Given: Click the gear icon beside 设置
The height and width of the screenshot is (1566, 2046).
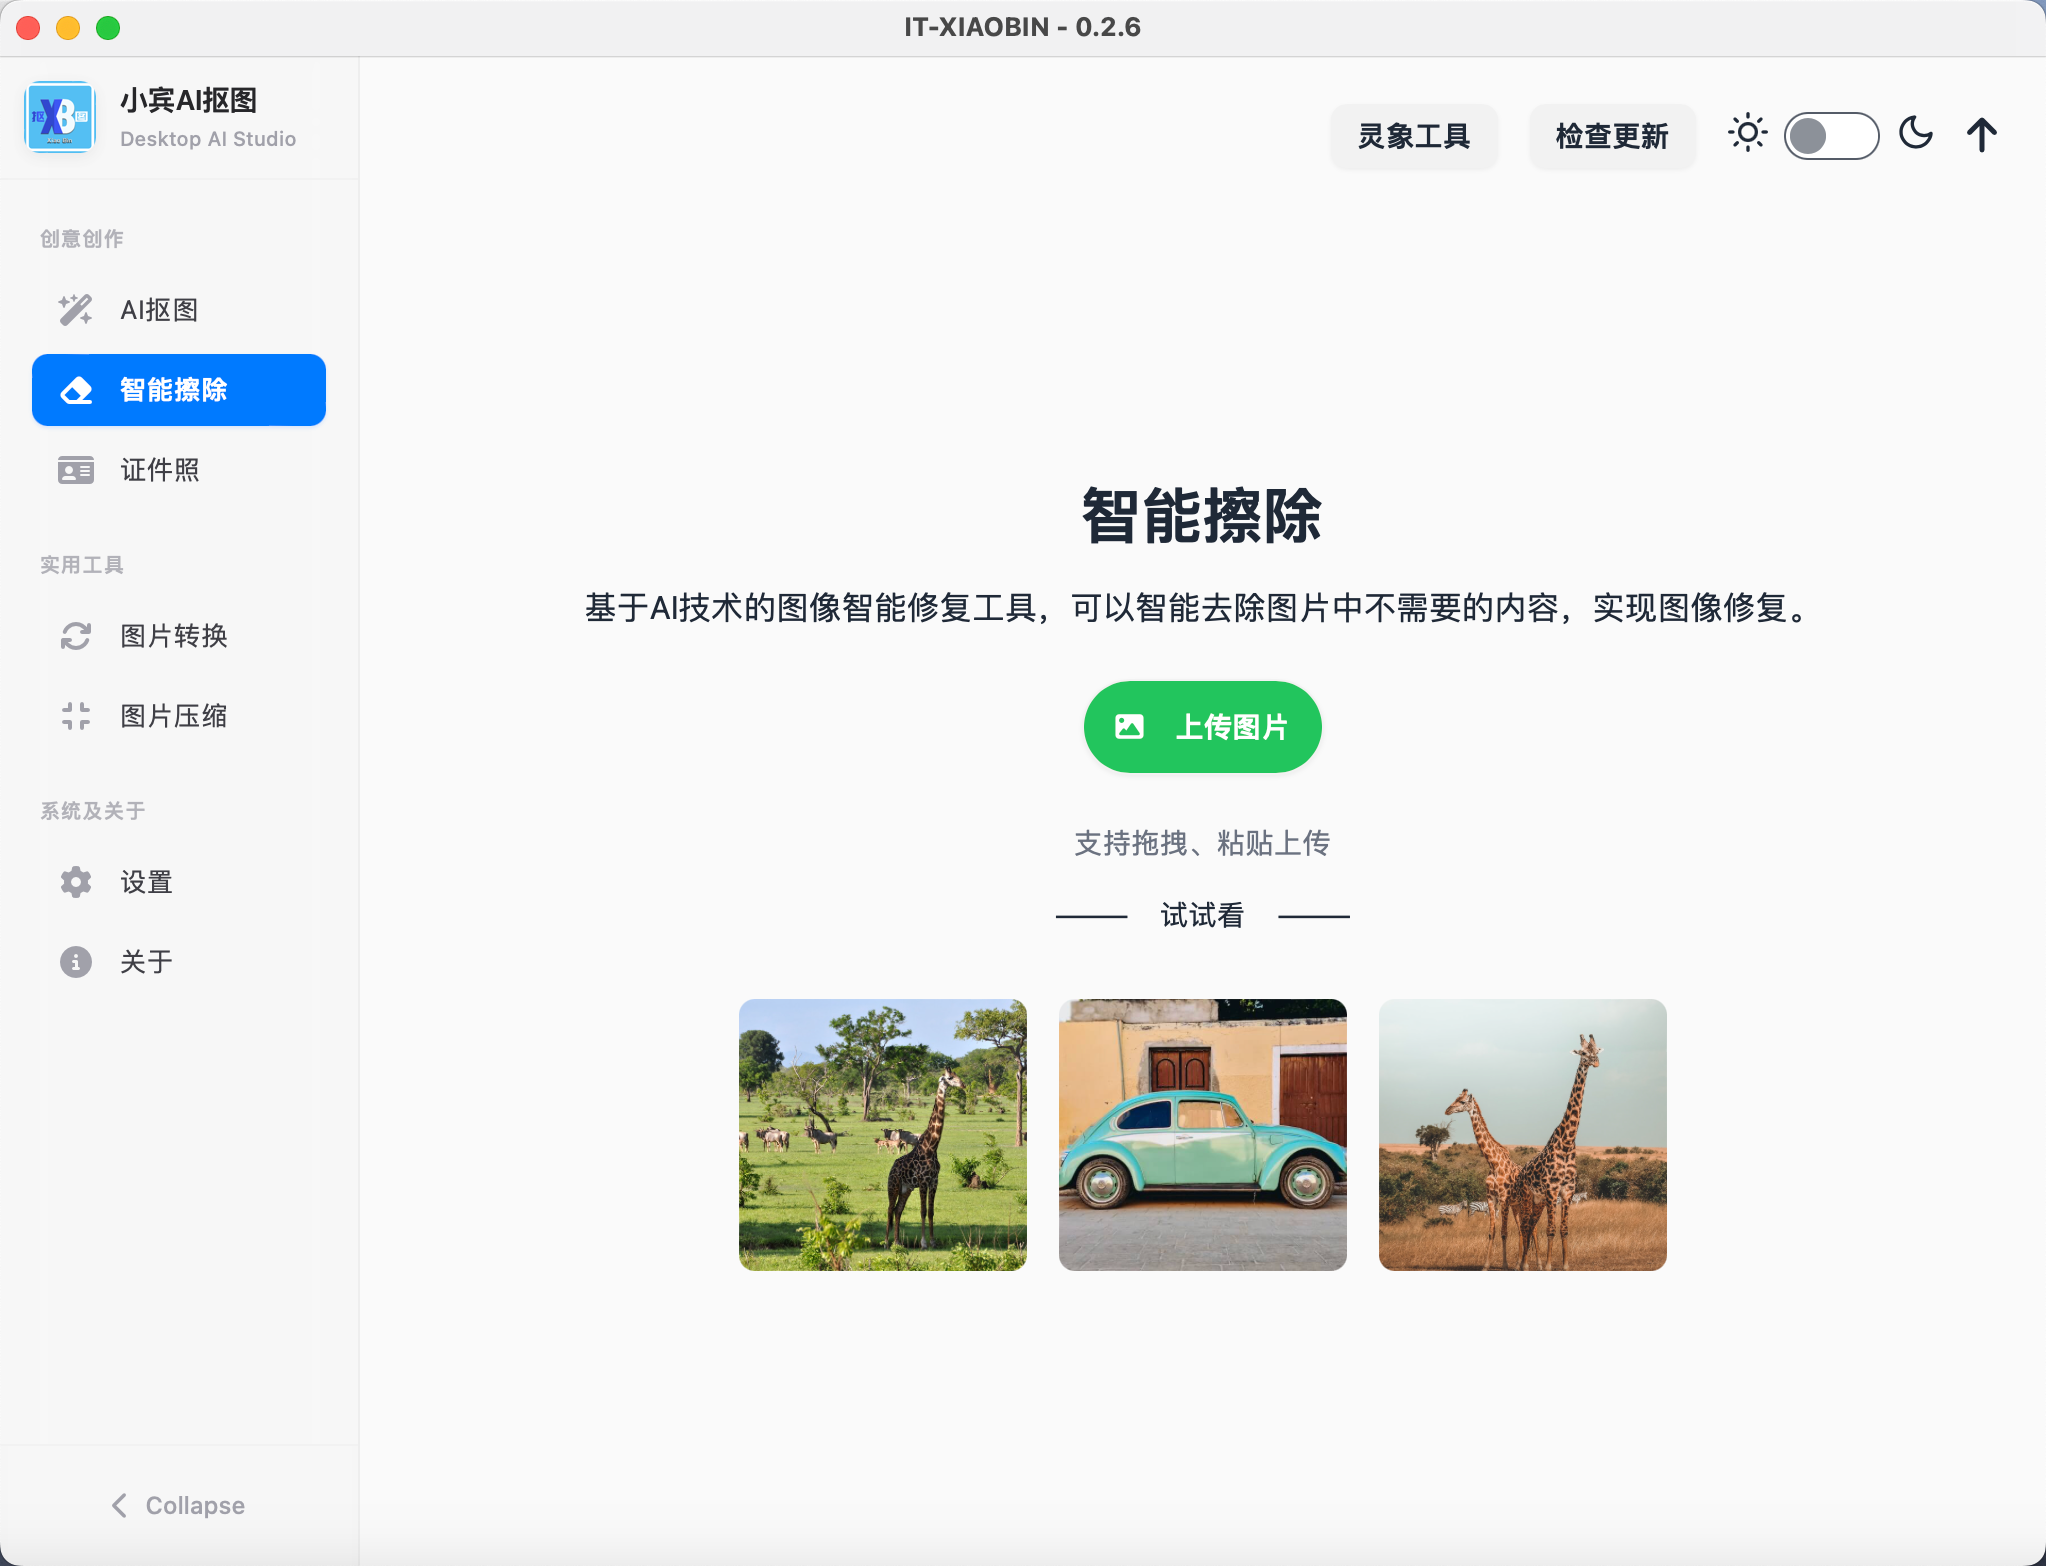Looking at the screenshot, I should coord(76,882).
